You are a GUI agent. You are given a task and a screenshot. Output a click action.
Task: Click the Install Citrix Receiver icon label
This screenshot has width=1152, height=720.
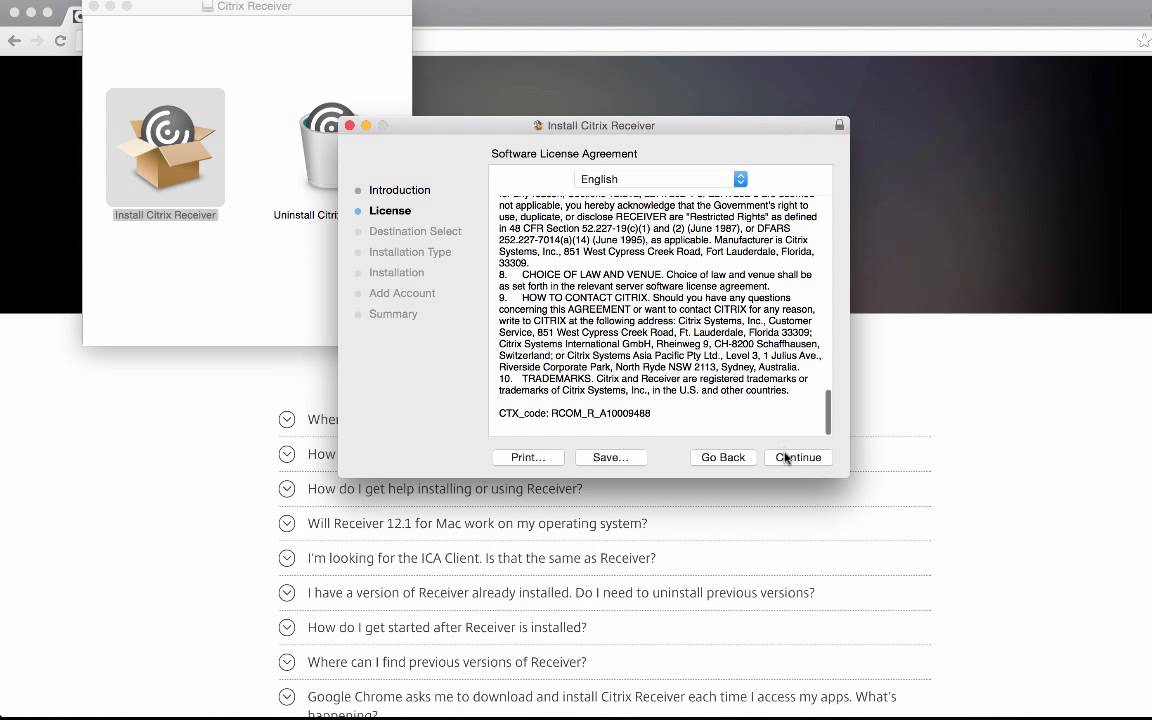coord(165,215)
